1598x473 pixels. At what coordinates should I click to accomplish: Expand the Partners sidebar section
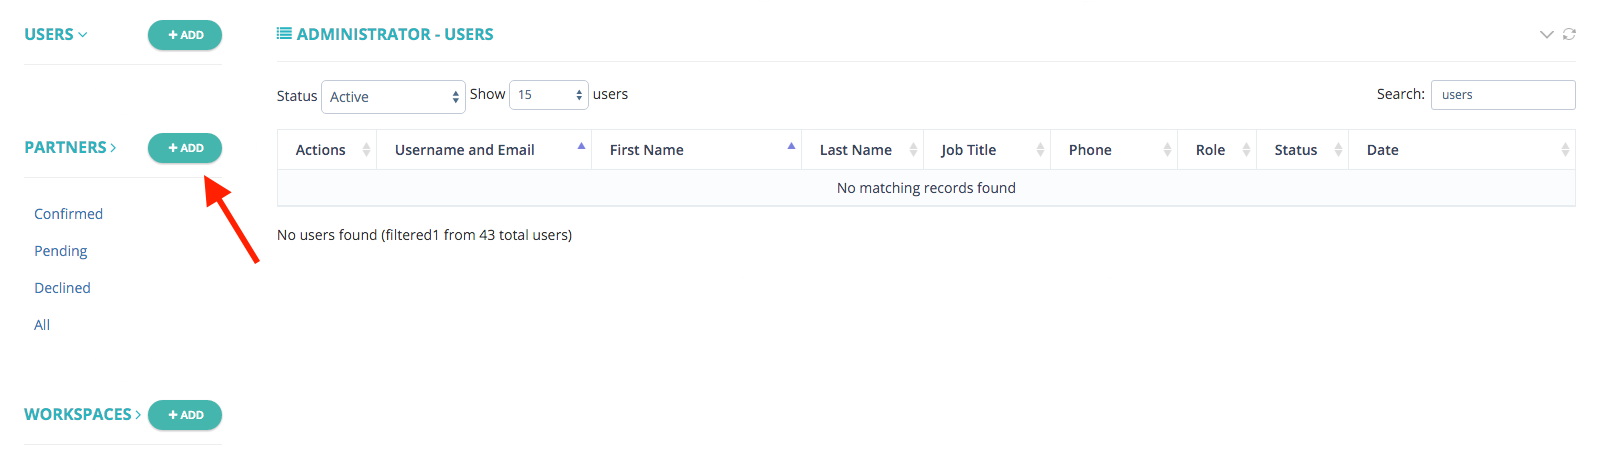click(x=70, y=147)
